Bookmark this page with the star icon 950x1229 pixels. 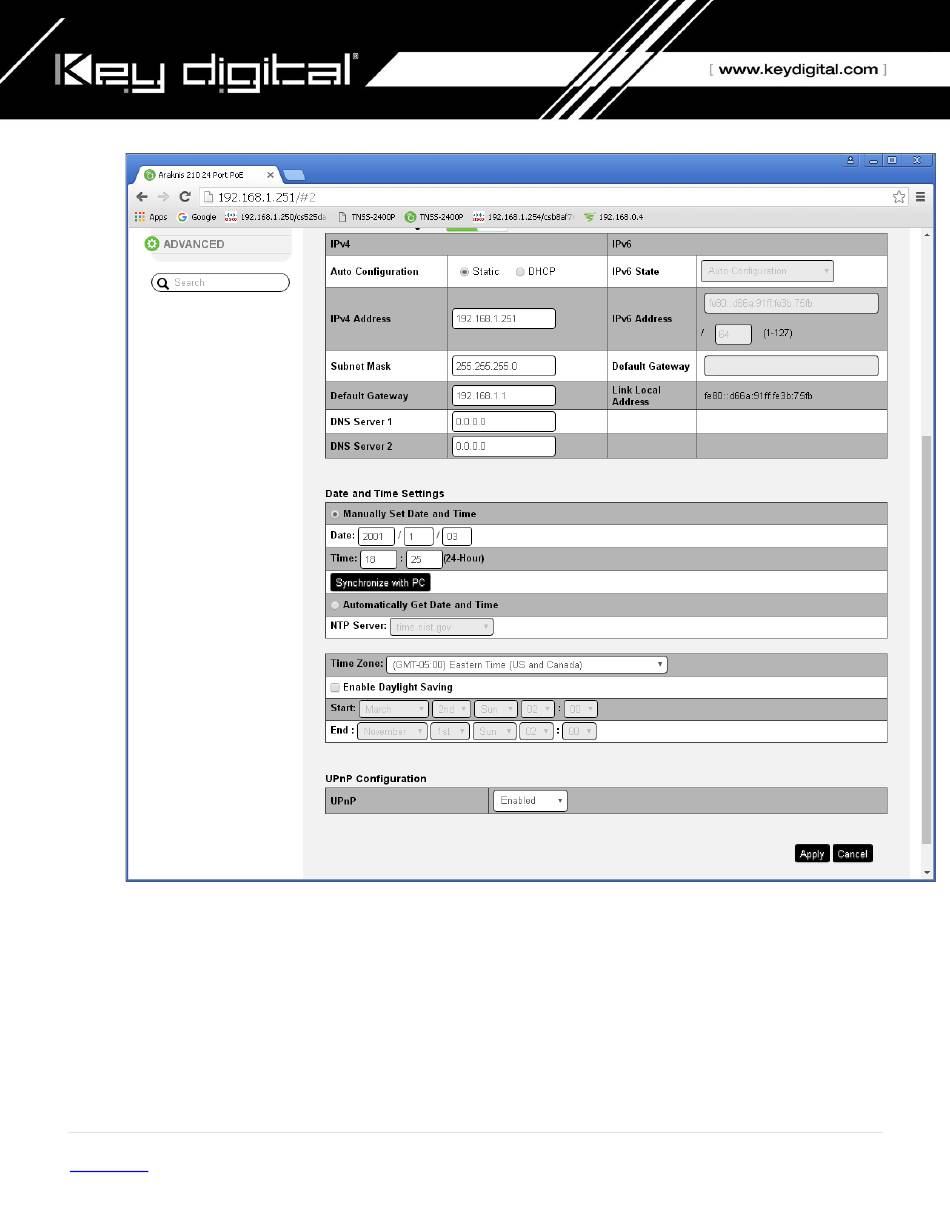point(899,197)
